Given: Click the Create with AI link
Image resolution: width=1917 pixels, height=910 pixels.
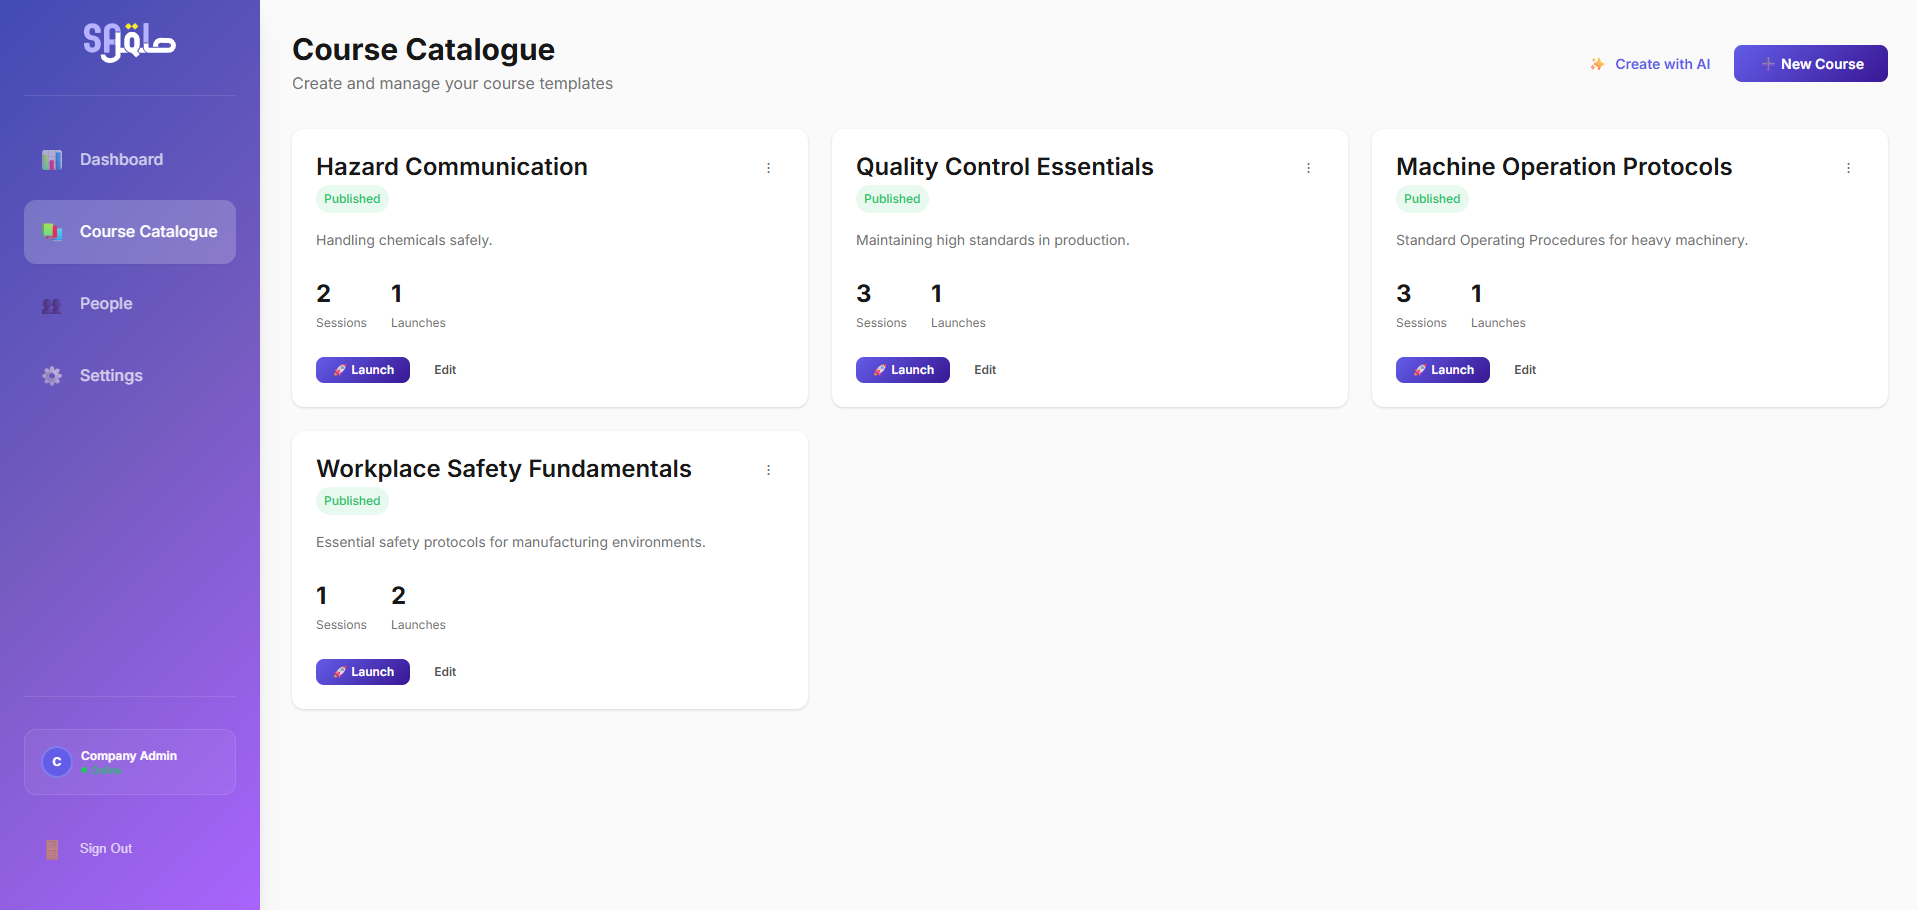Looking at the screenshot, I should point(1660,63).
